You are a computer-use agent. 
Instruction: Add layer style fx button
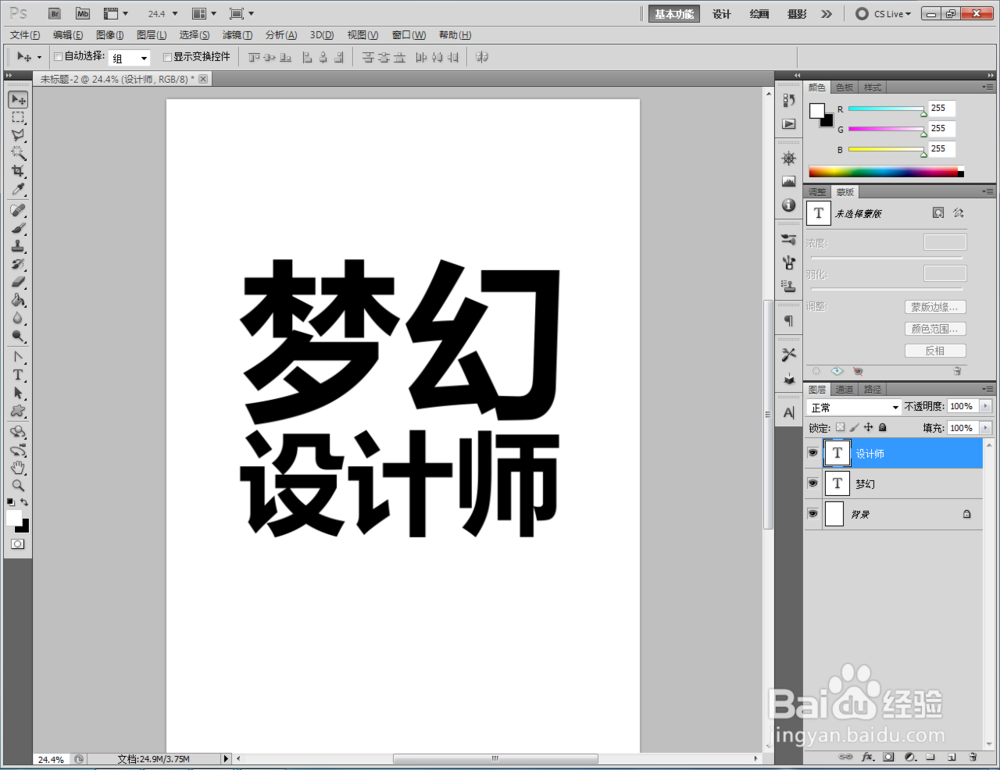867,757
